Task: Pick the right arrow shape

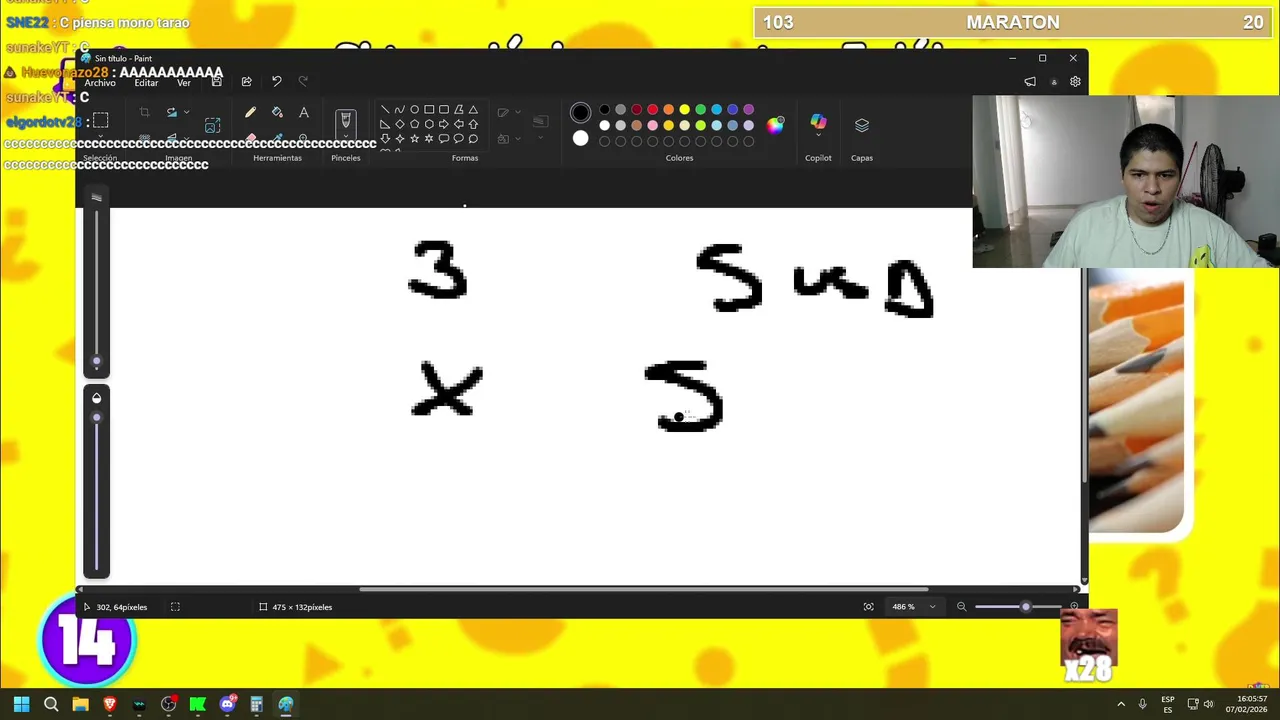Action: [x=444, y=124]
